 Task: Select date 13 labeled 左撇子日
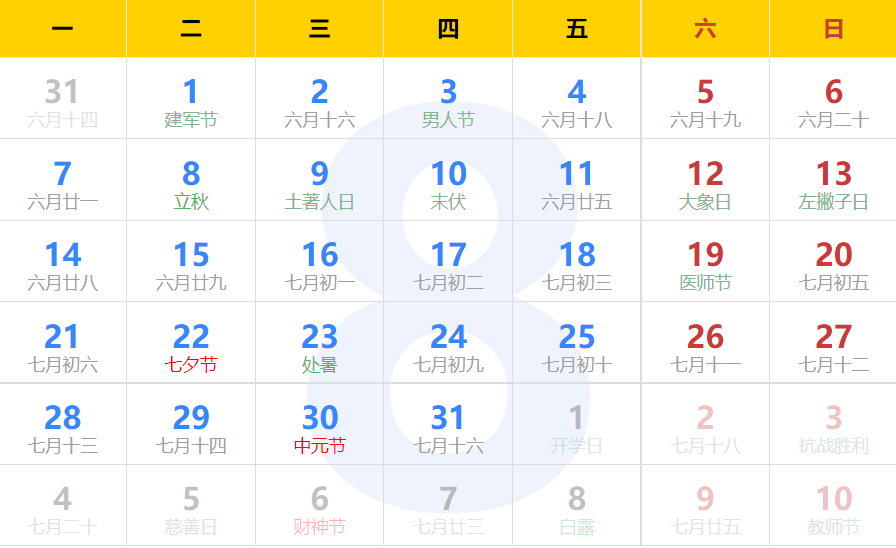pyautogui.click(x=833, y=180)
